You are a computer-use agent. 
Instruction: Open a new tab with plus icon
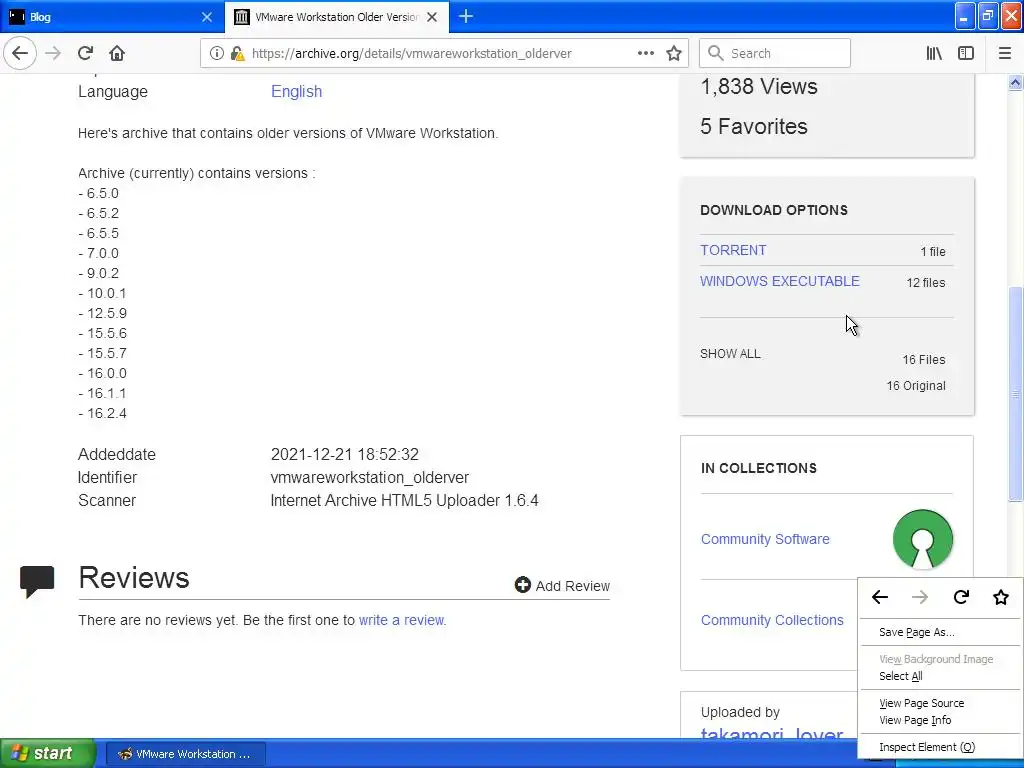(466, 17)
